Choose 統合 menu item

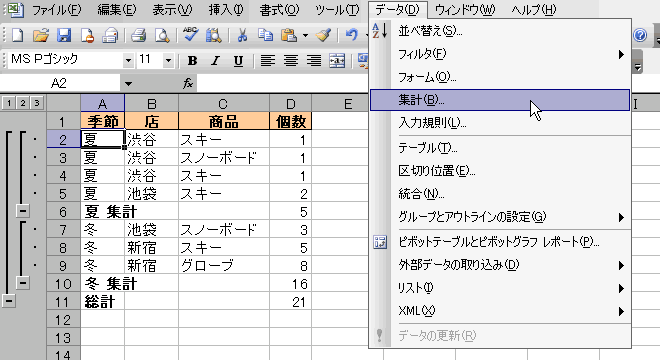click(x=500, y=194)
